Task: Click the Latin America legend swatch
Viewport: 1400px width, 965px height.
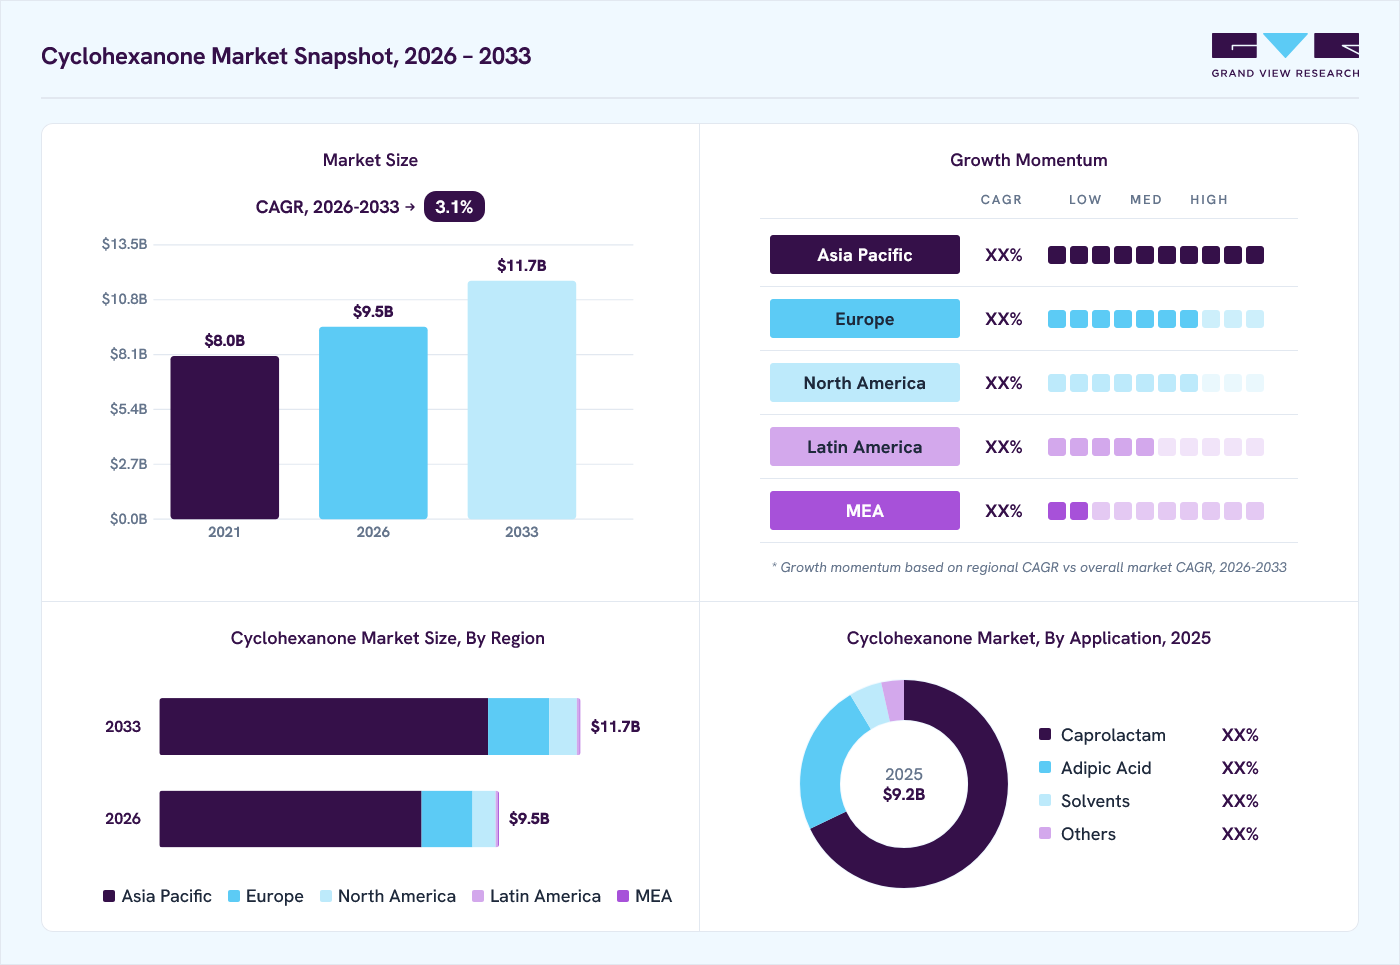Action: tap(478, 896)
